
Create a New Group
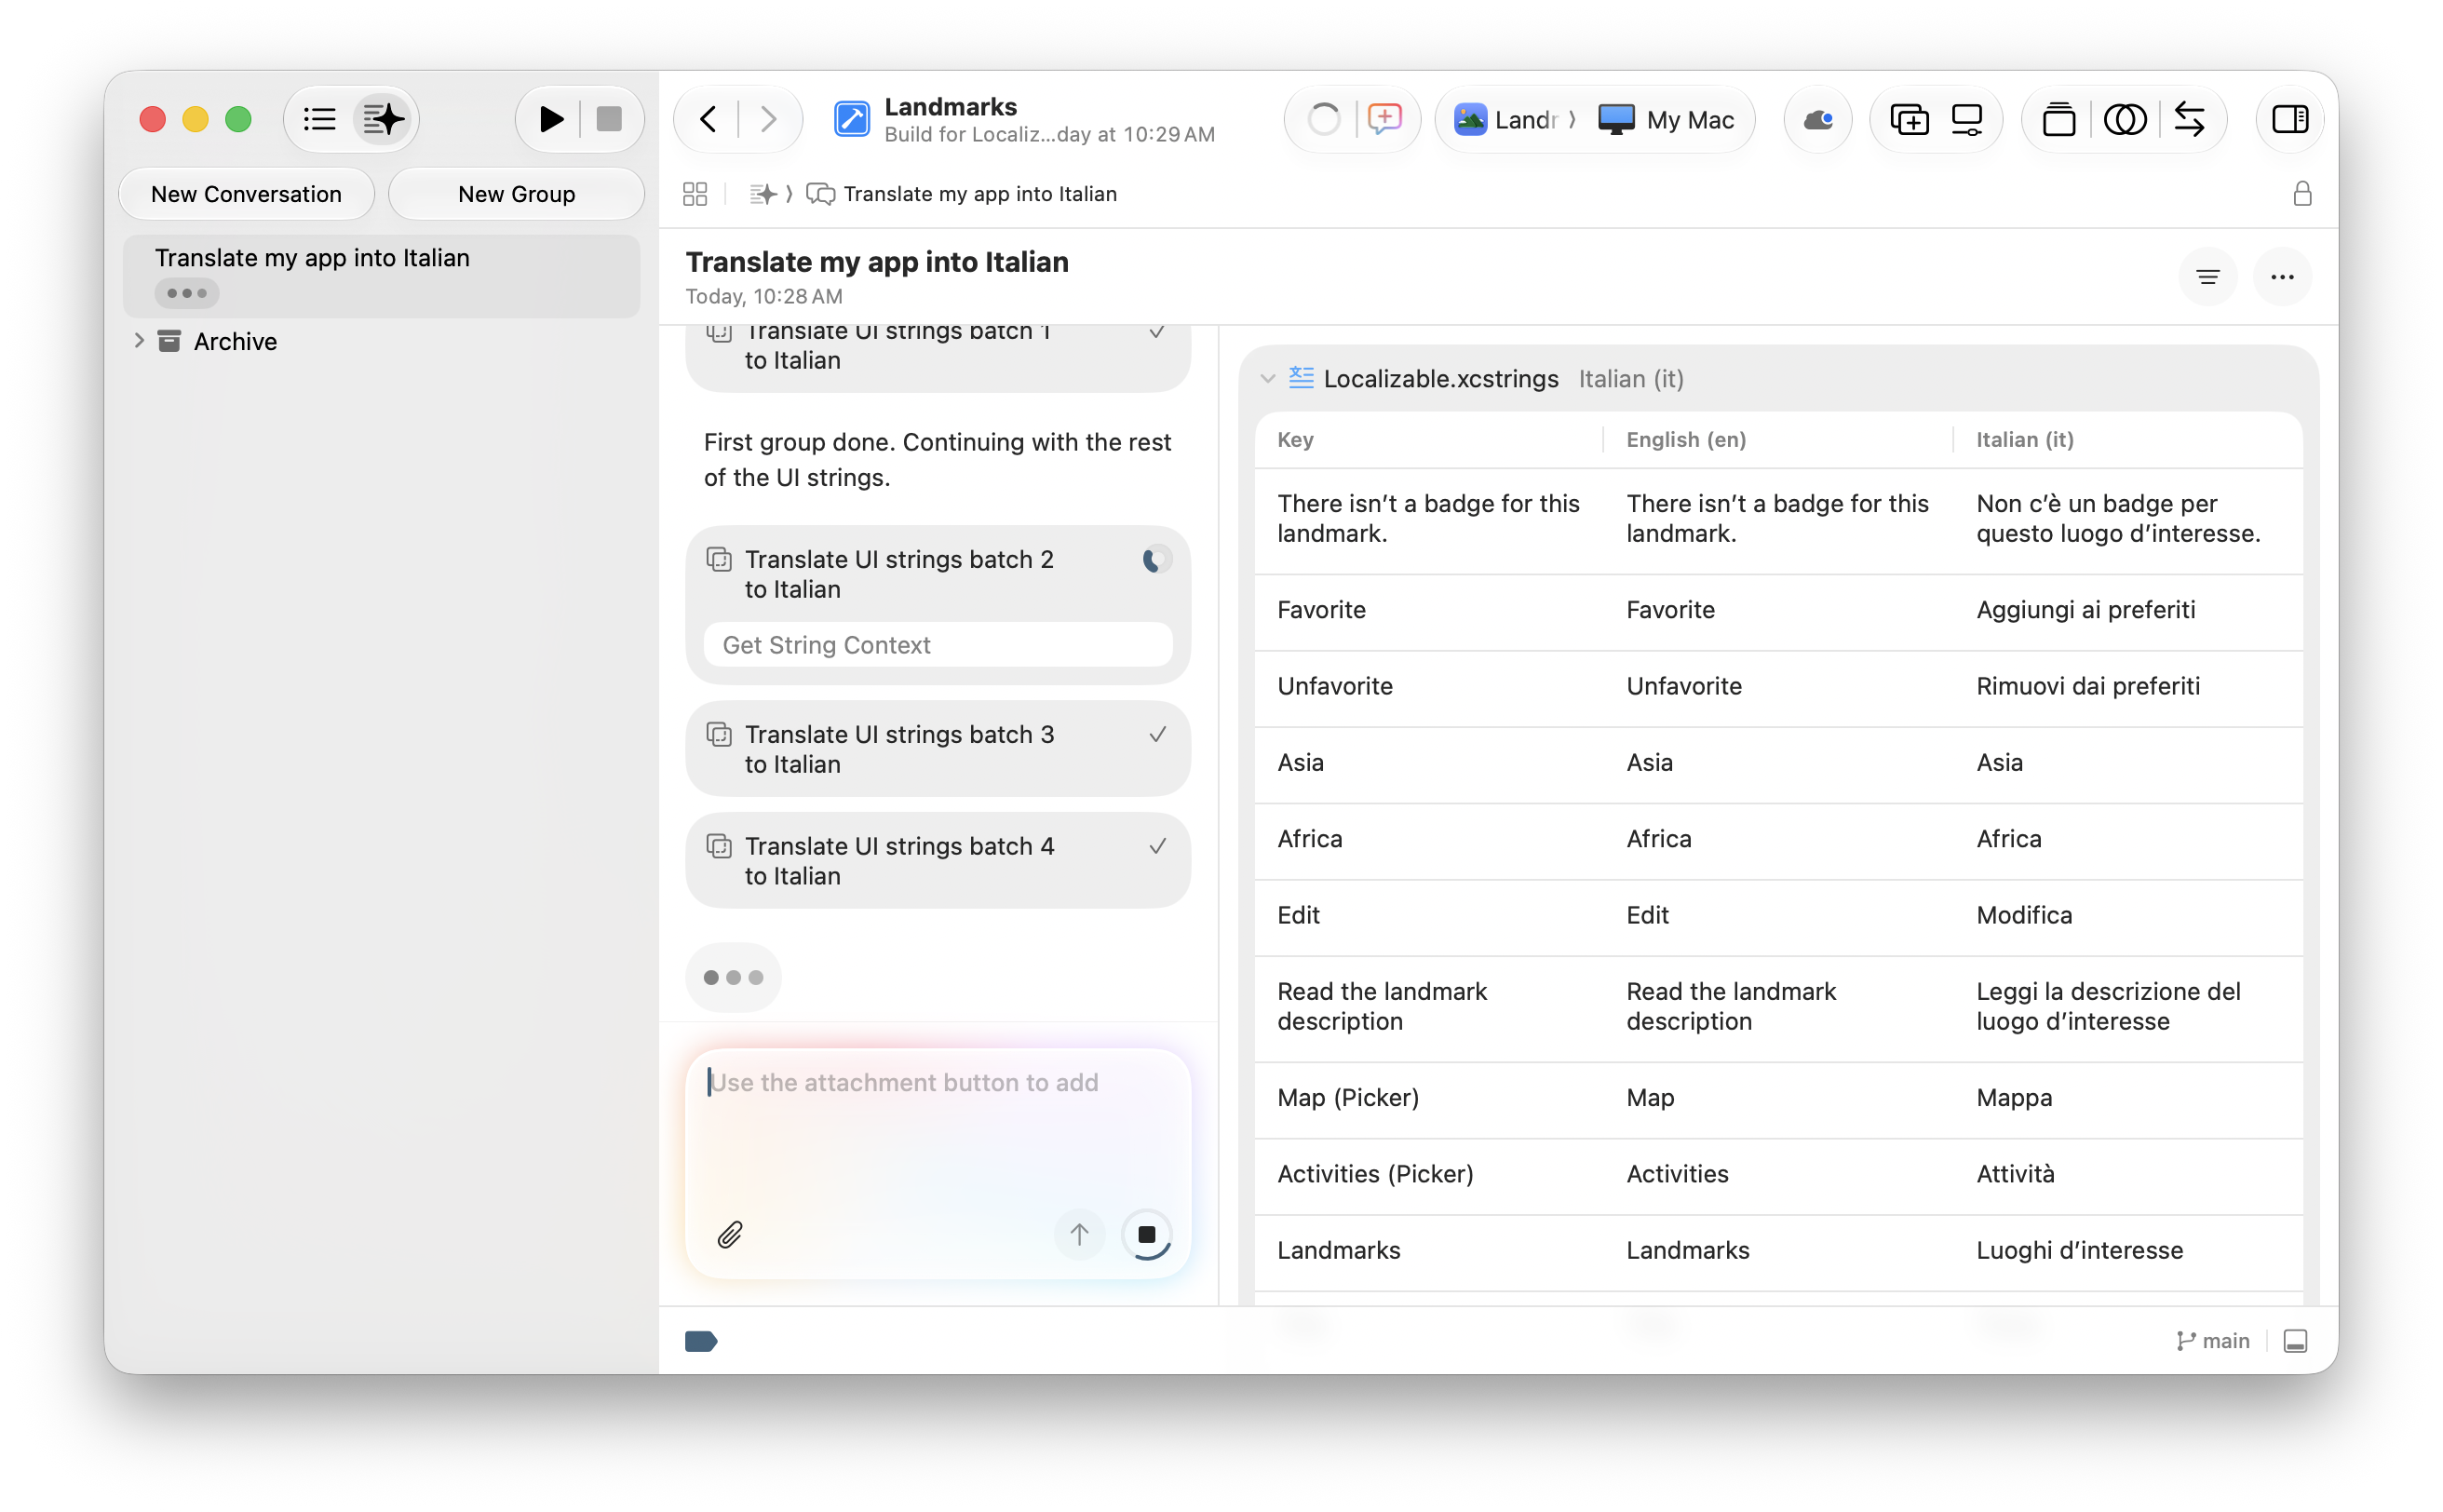point(516,194)
